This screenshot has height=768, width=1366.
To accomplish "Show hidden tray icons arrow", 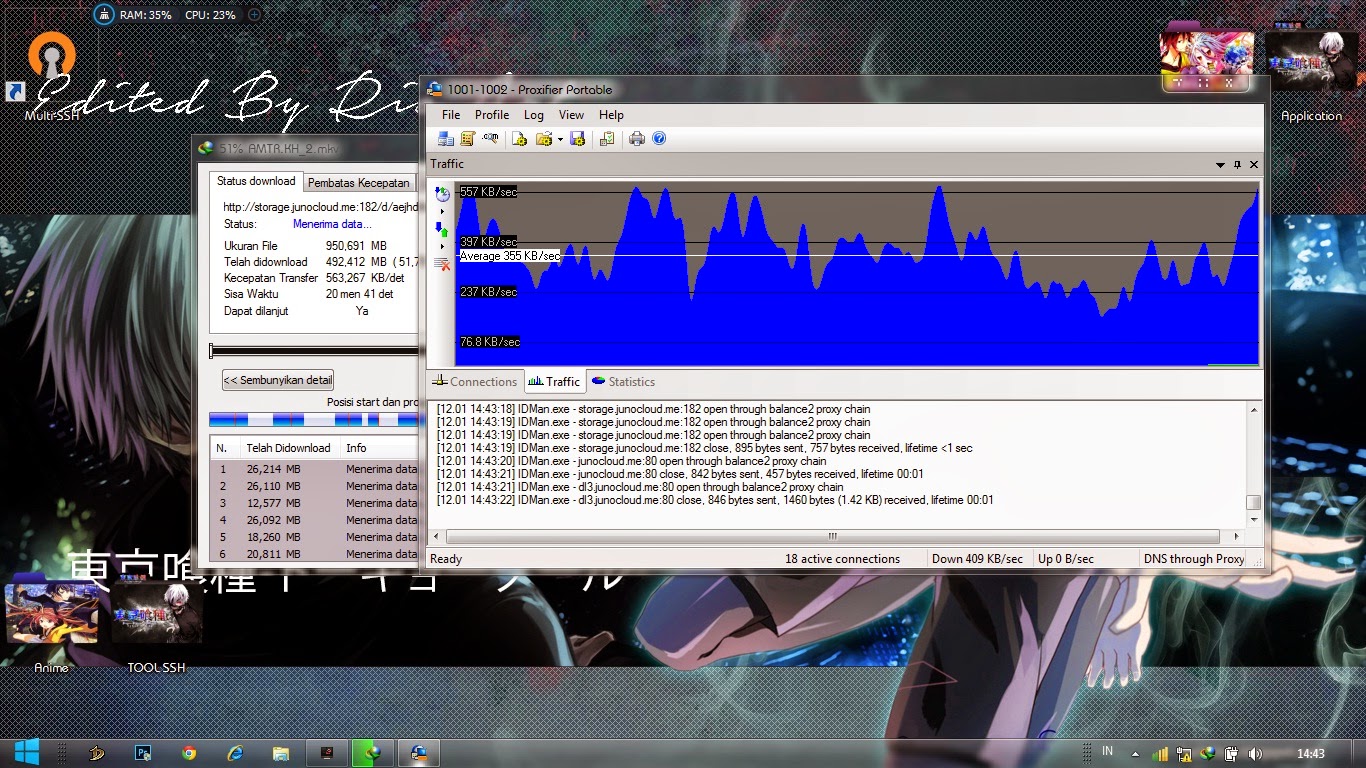I will click(1135, 754).
